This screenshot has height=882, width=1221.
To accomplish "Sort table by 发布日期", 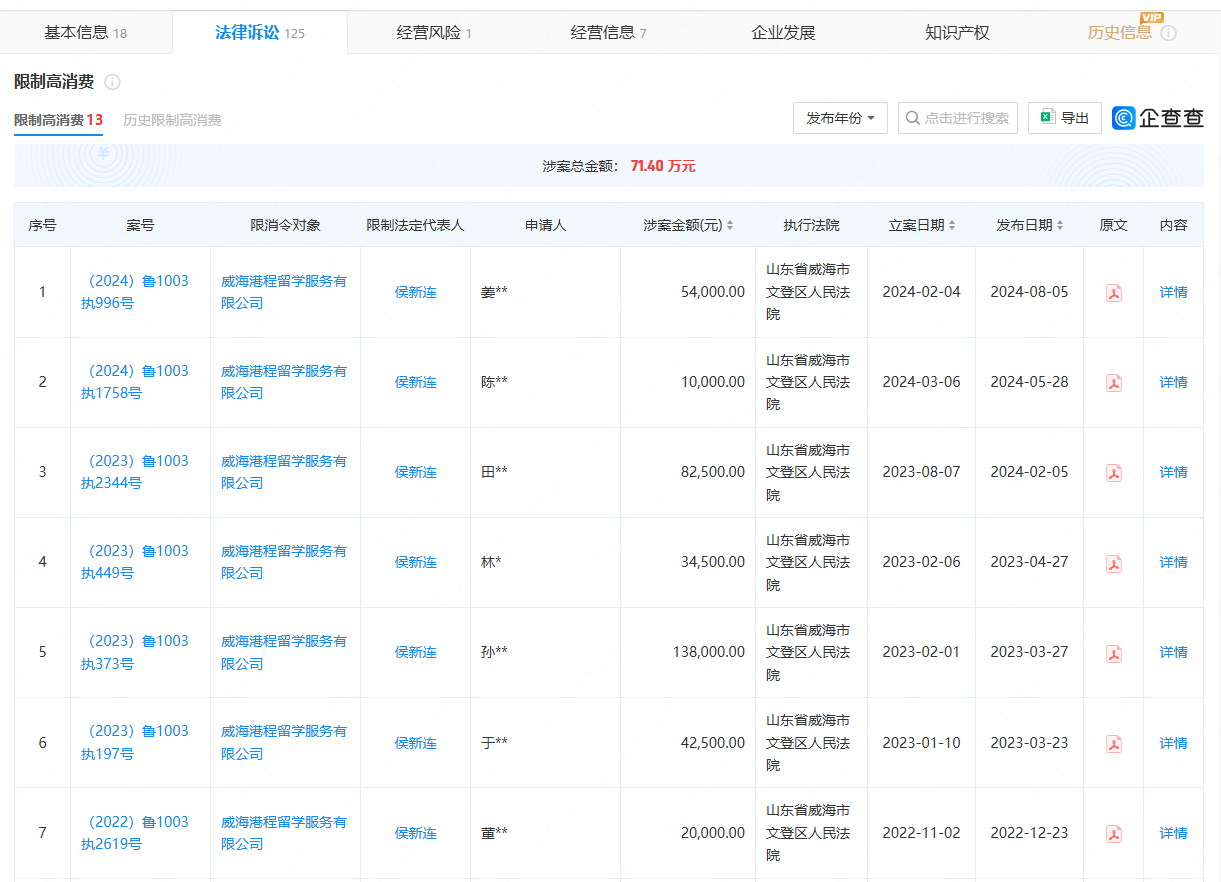I will (1060, 226).
